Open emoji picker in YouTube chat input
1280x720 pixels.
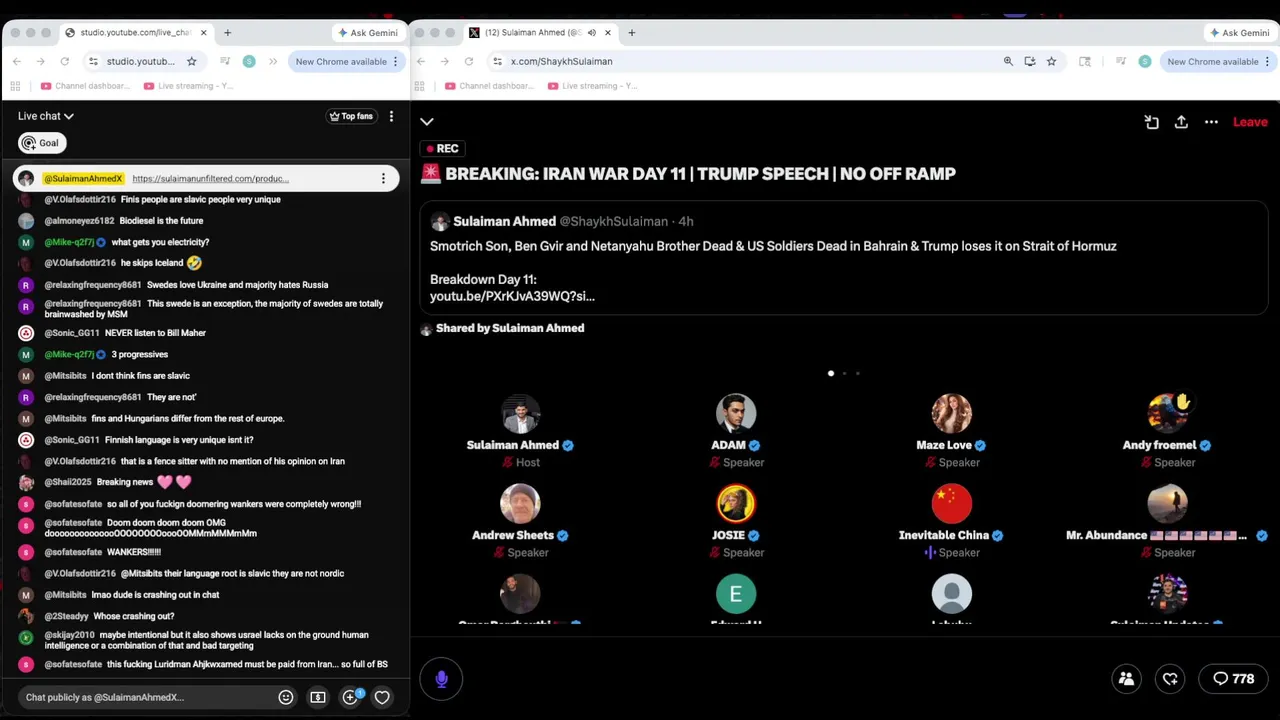(x=286, y=697)
